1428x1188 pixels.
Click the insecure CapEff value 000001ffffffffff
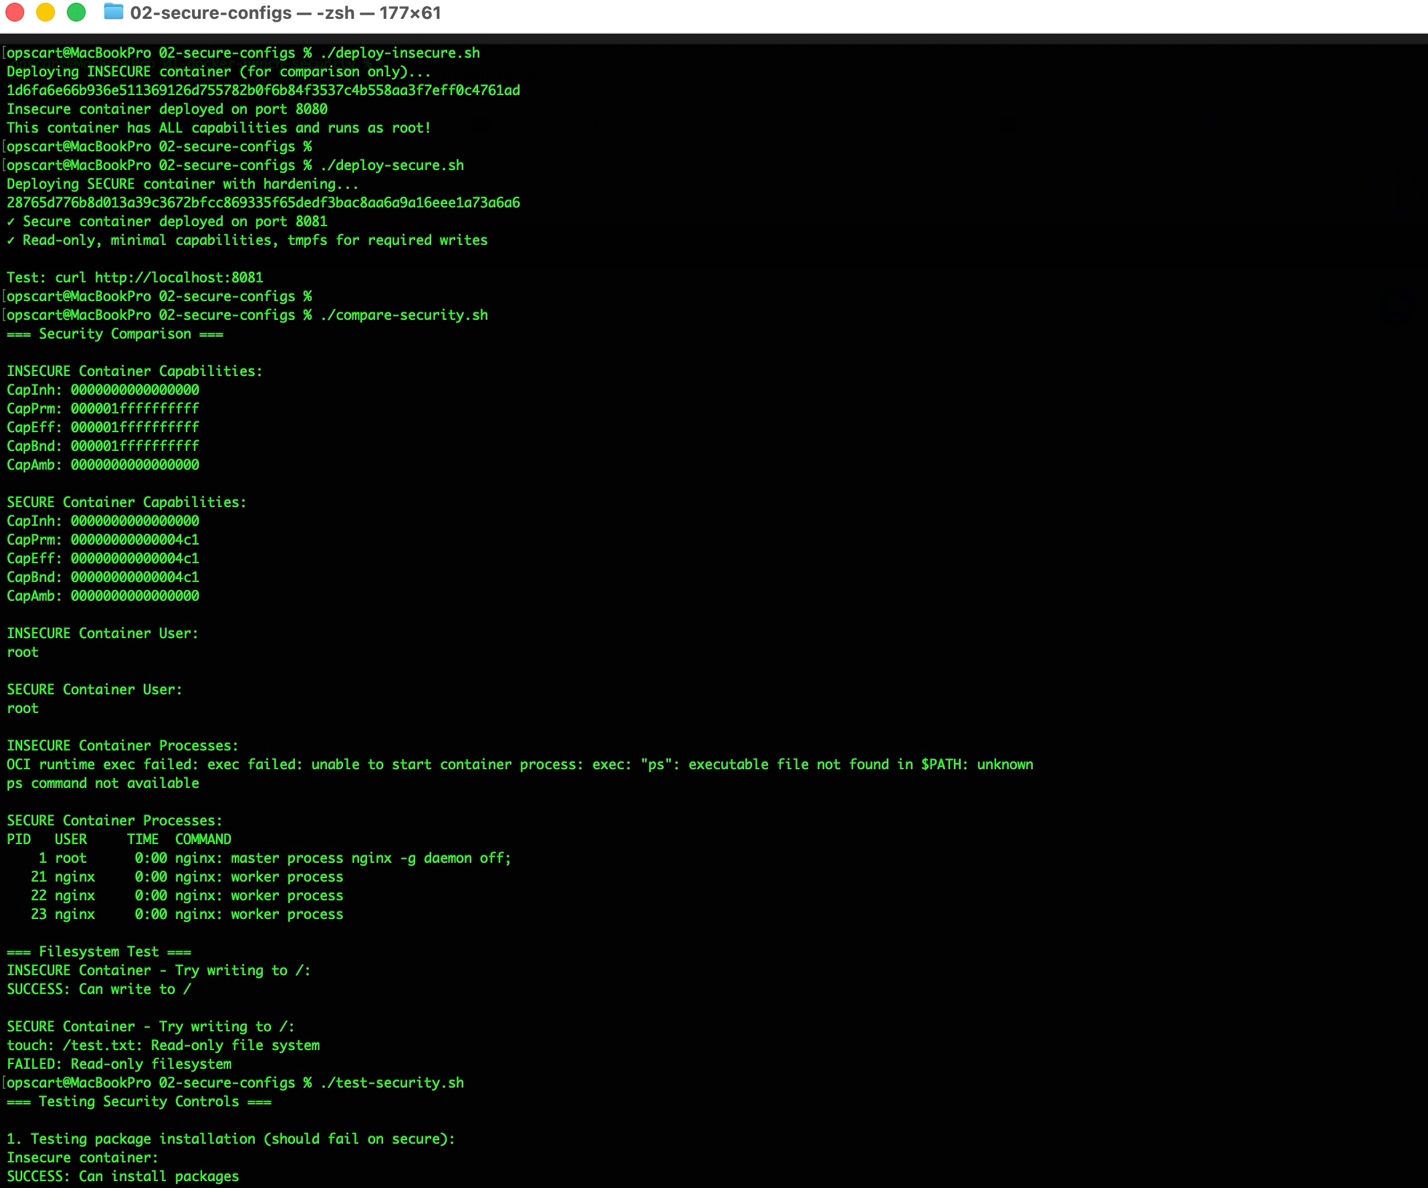coord(135,427)
